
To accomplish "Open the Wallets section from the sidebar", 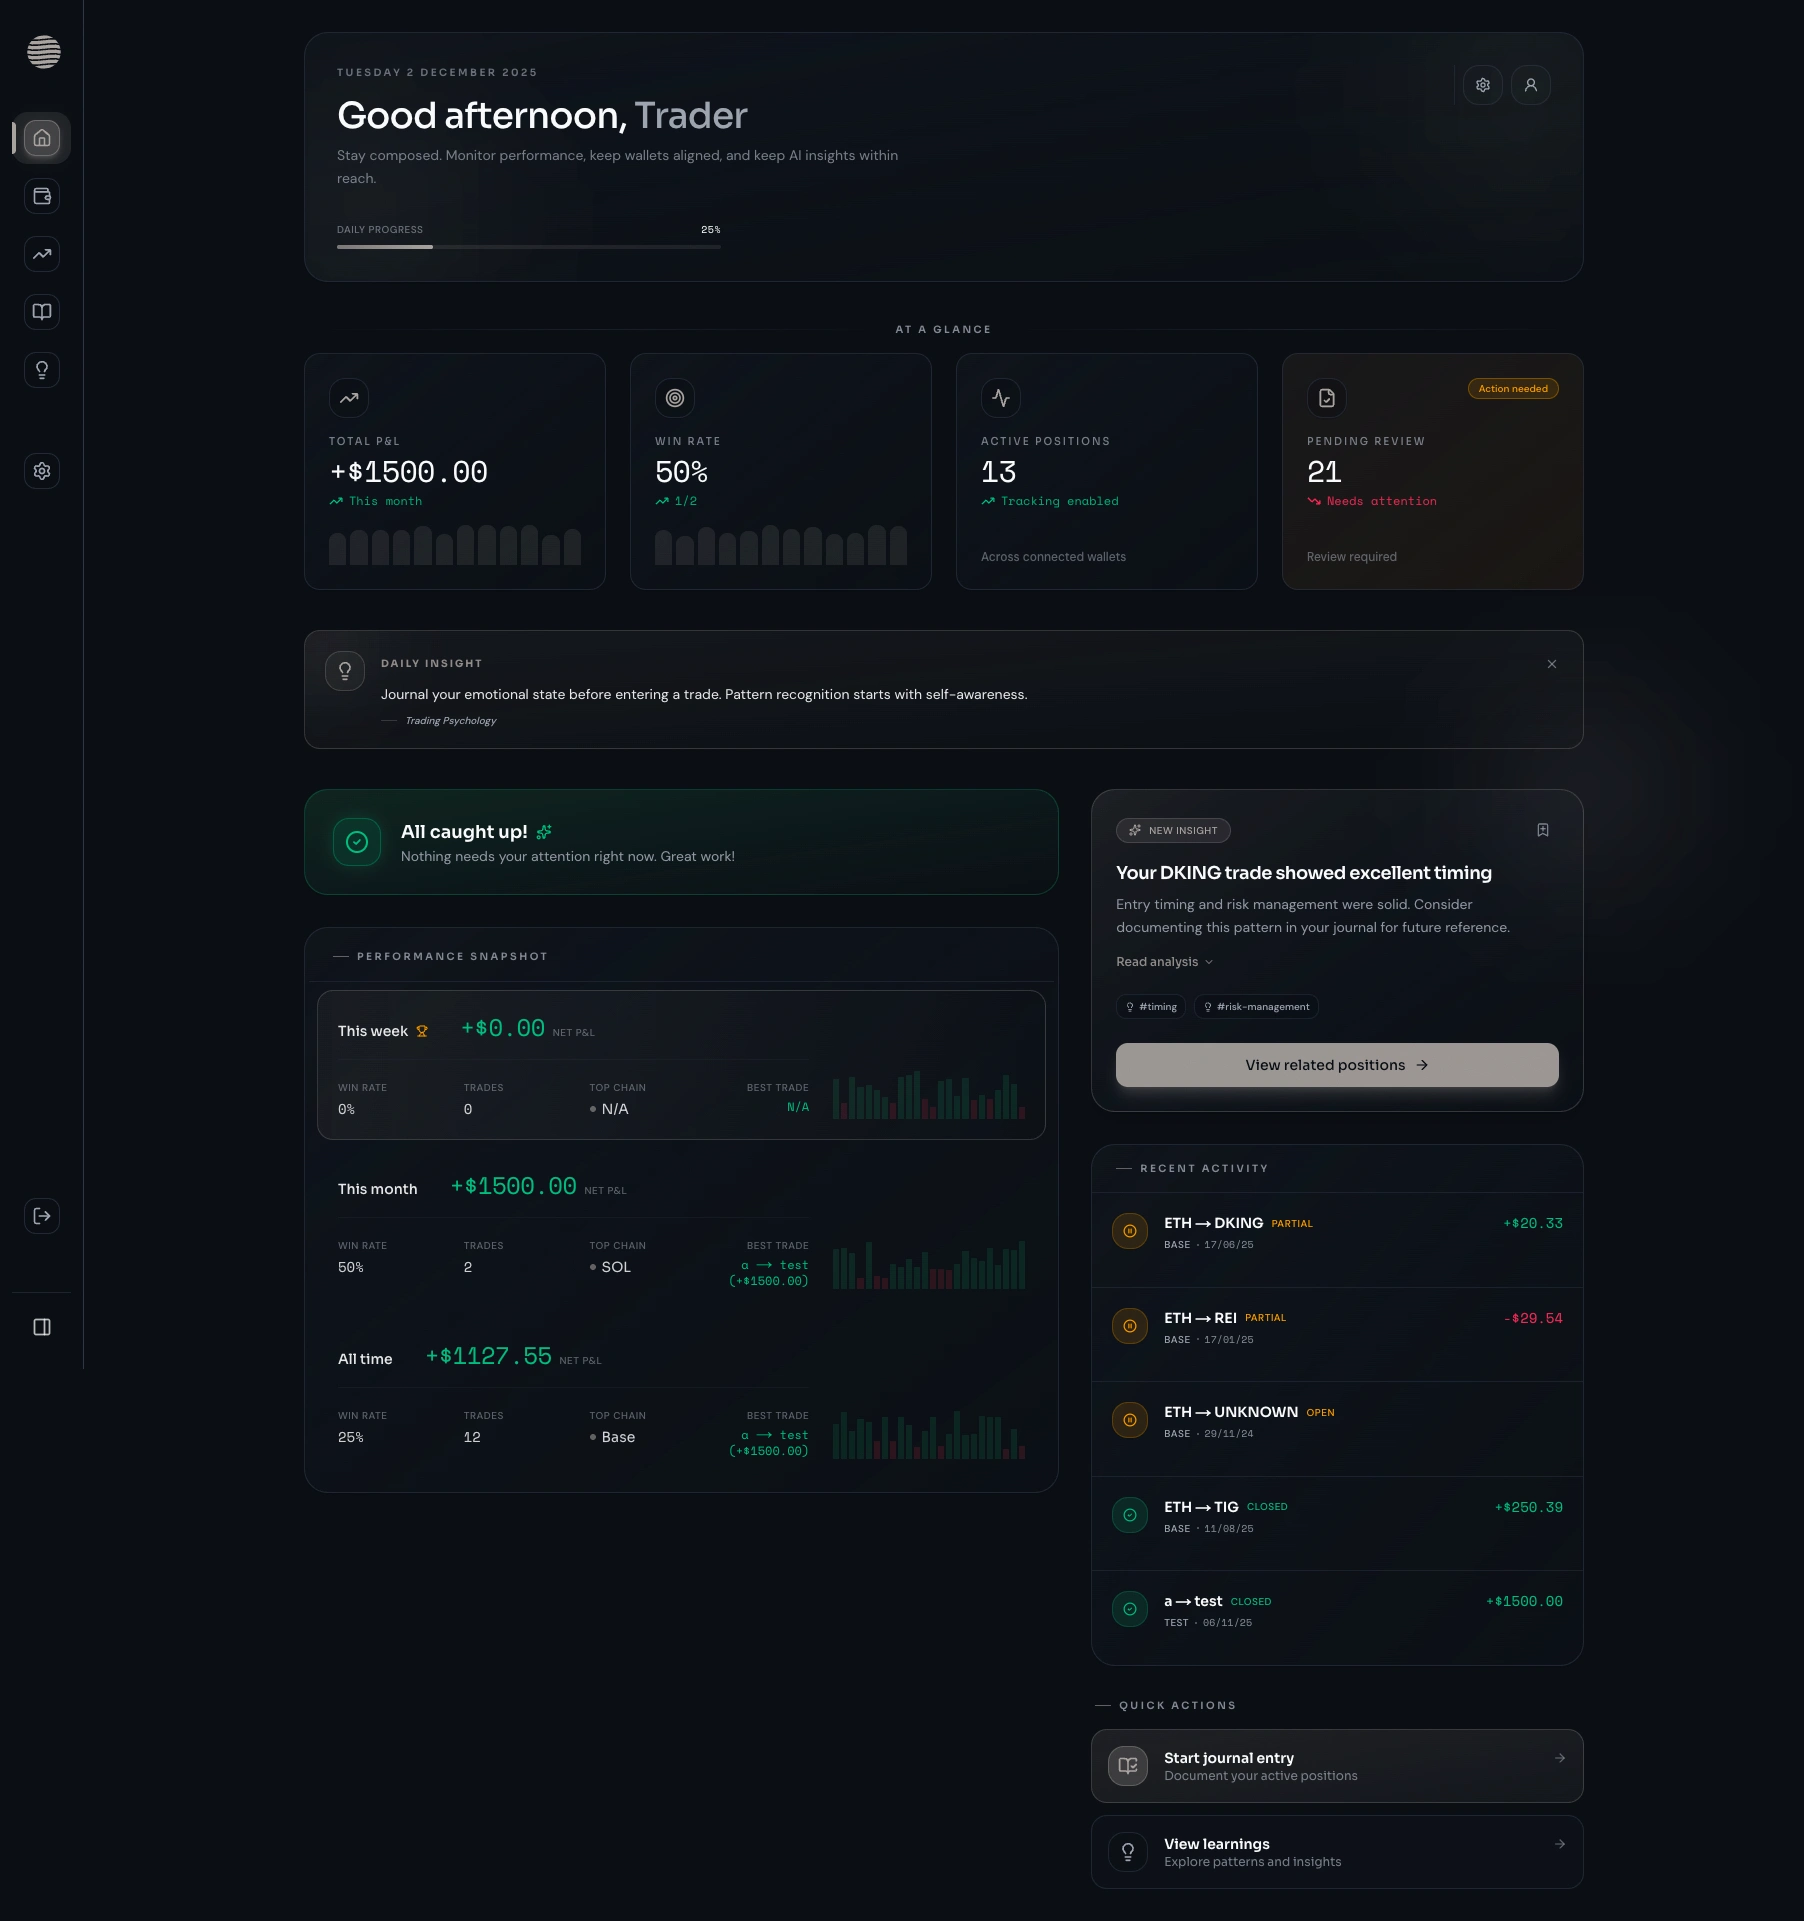I will click(x=41, y=196).
